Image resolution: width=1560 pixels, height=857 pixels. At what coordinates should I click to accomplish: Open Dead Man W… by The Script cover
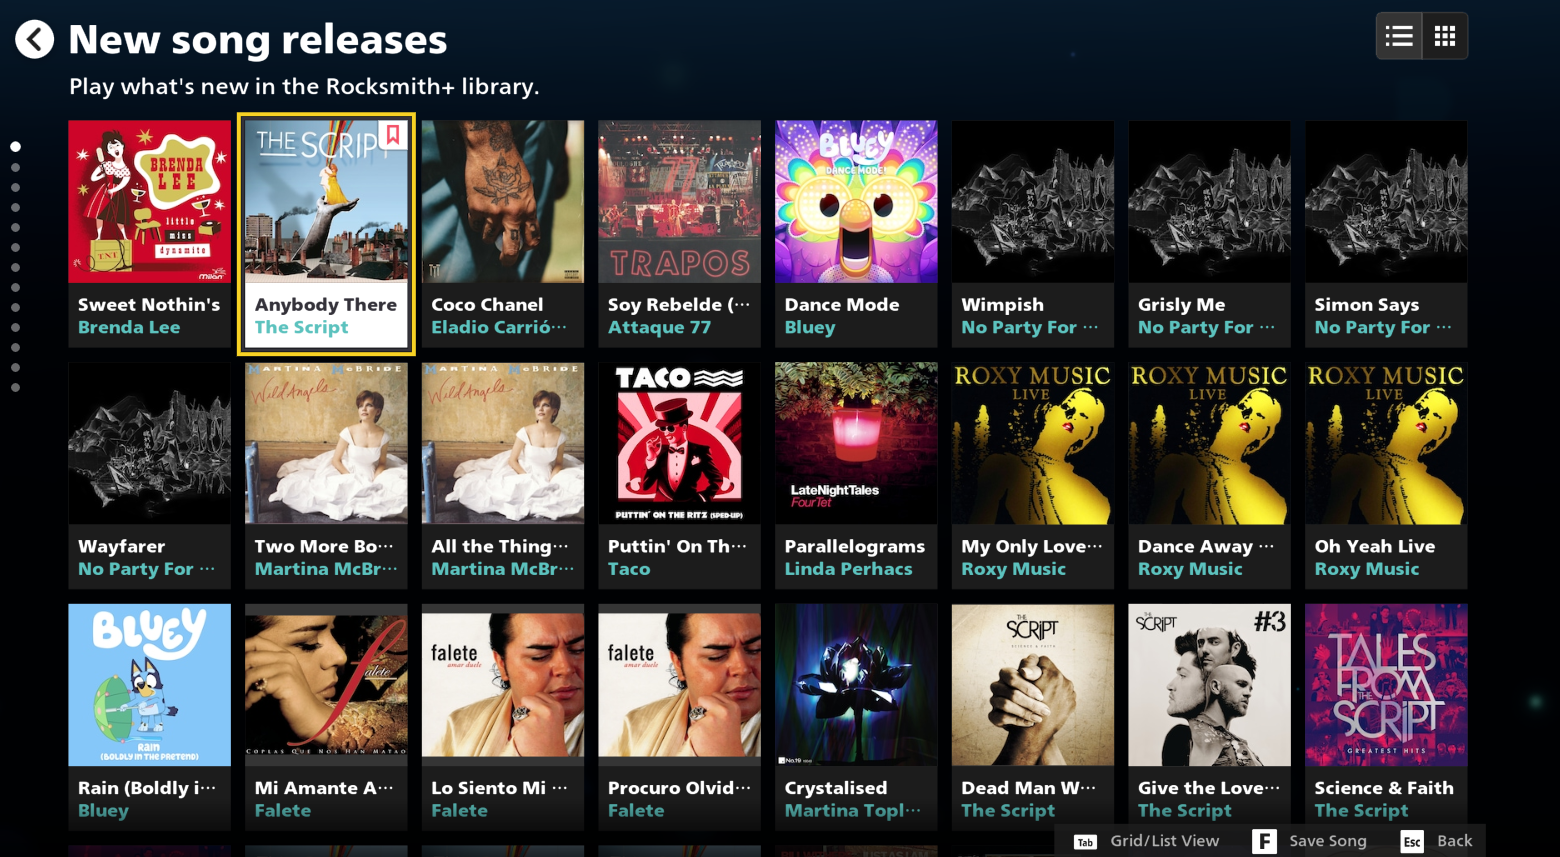tap(1033, 685)
